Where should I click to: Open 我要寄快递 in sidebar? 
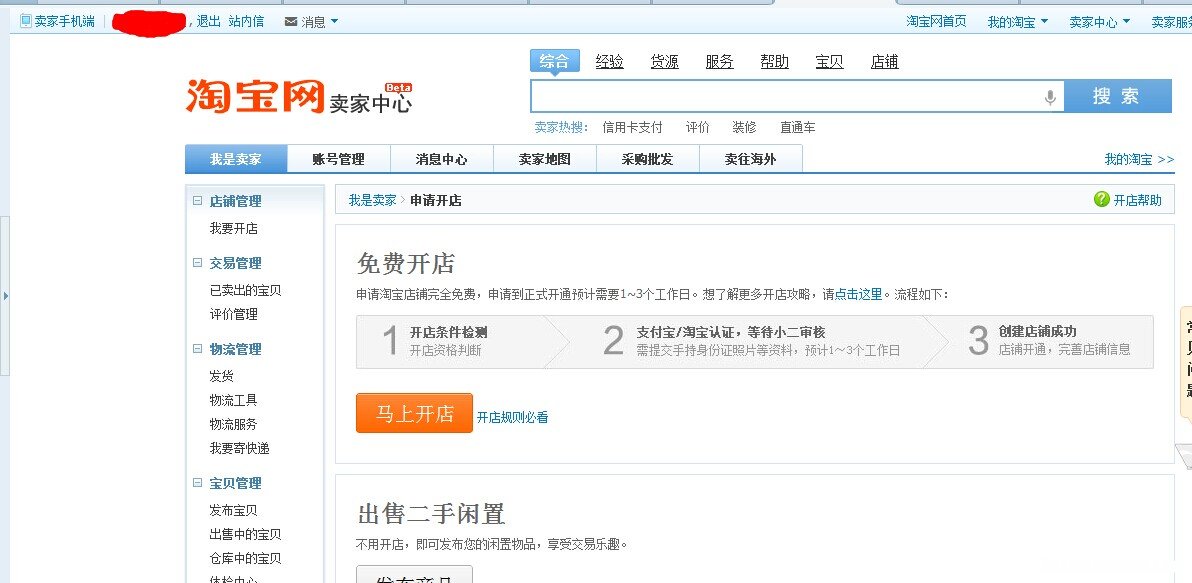239,448
